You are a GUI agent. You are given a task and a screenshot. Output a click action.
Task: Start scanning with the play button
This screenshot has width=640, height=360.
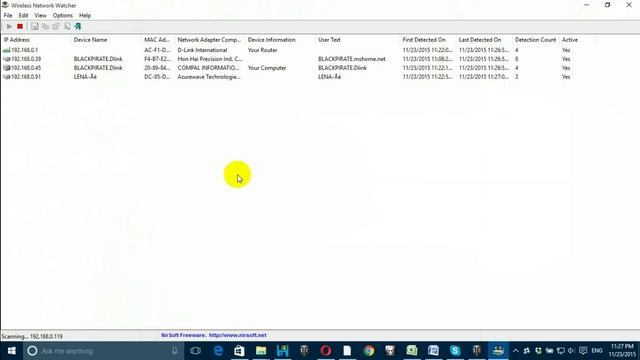[9, 27]
